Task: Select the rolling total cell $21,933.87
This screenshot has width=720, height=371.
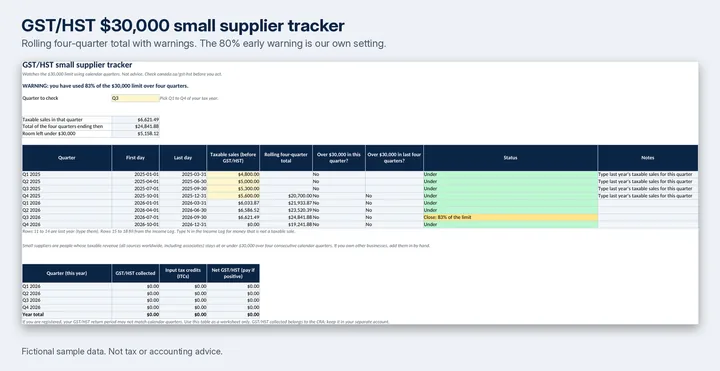Action: pyautogui.click(x=286, y=203)
